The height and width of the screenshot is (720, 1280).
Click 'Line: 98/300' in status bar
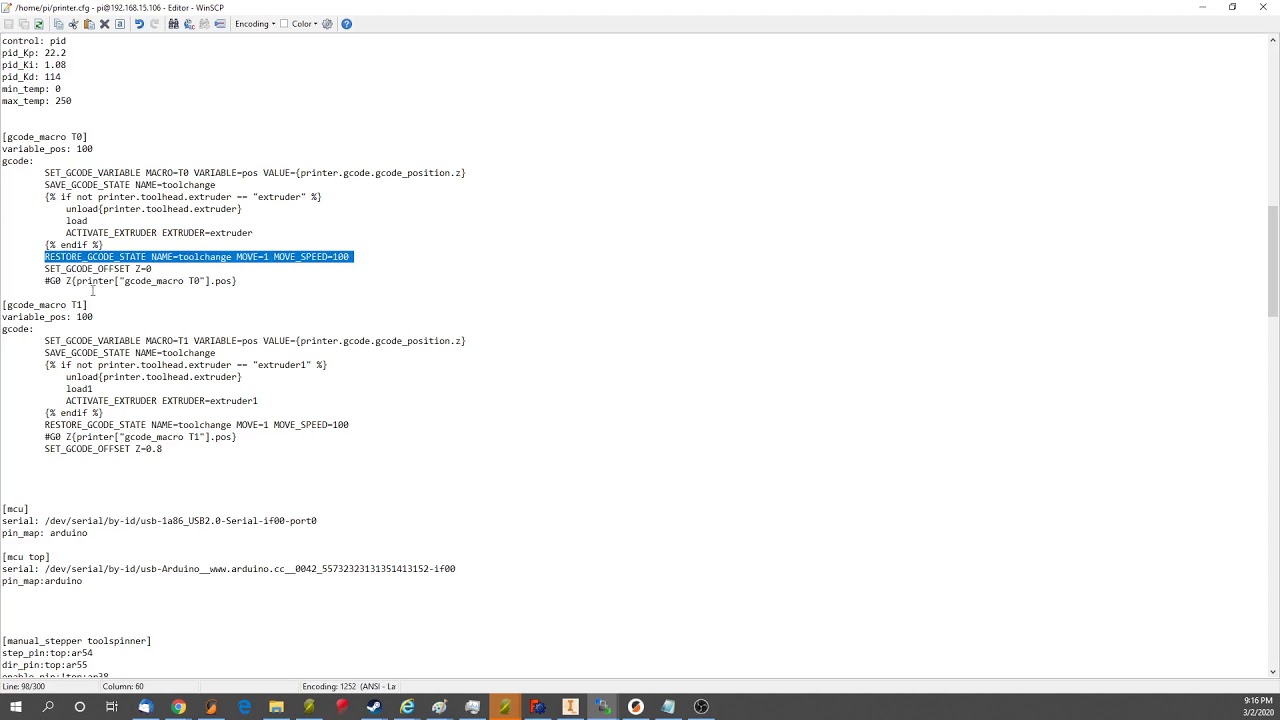(x=24, y=687)
